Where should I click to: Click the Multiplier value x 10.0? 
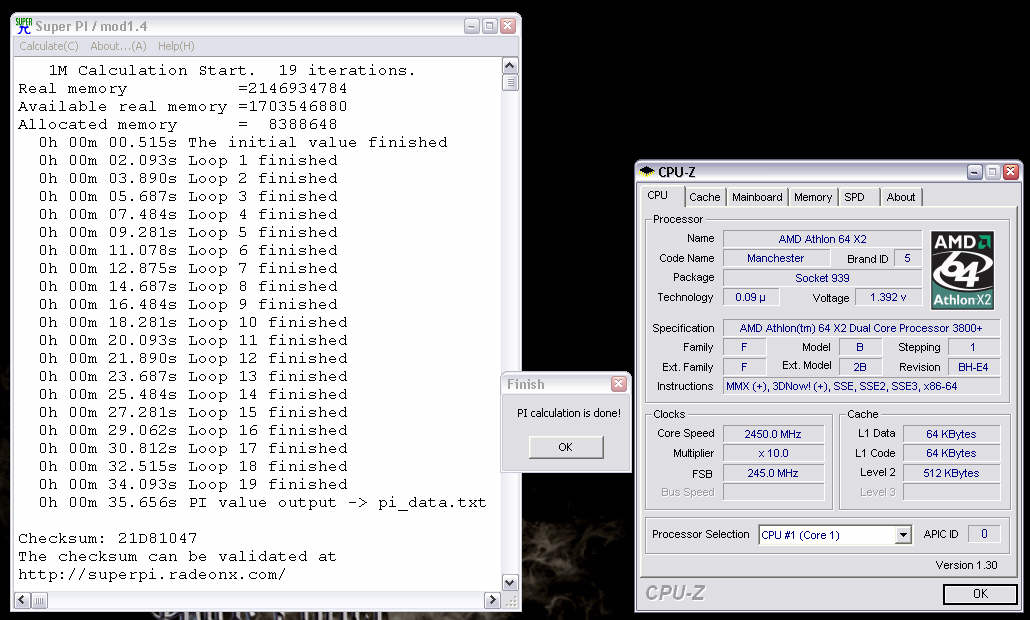click(773, 453)
